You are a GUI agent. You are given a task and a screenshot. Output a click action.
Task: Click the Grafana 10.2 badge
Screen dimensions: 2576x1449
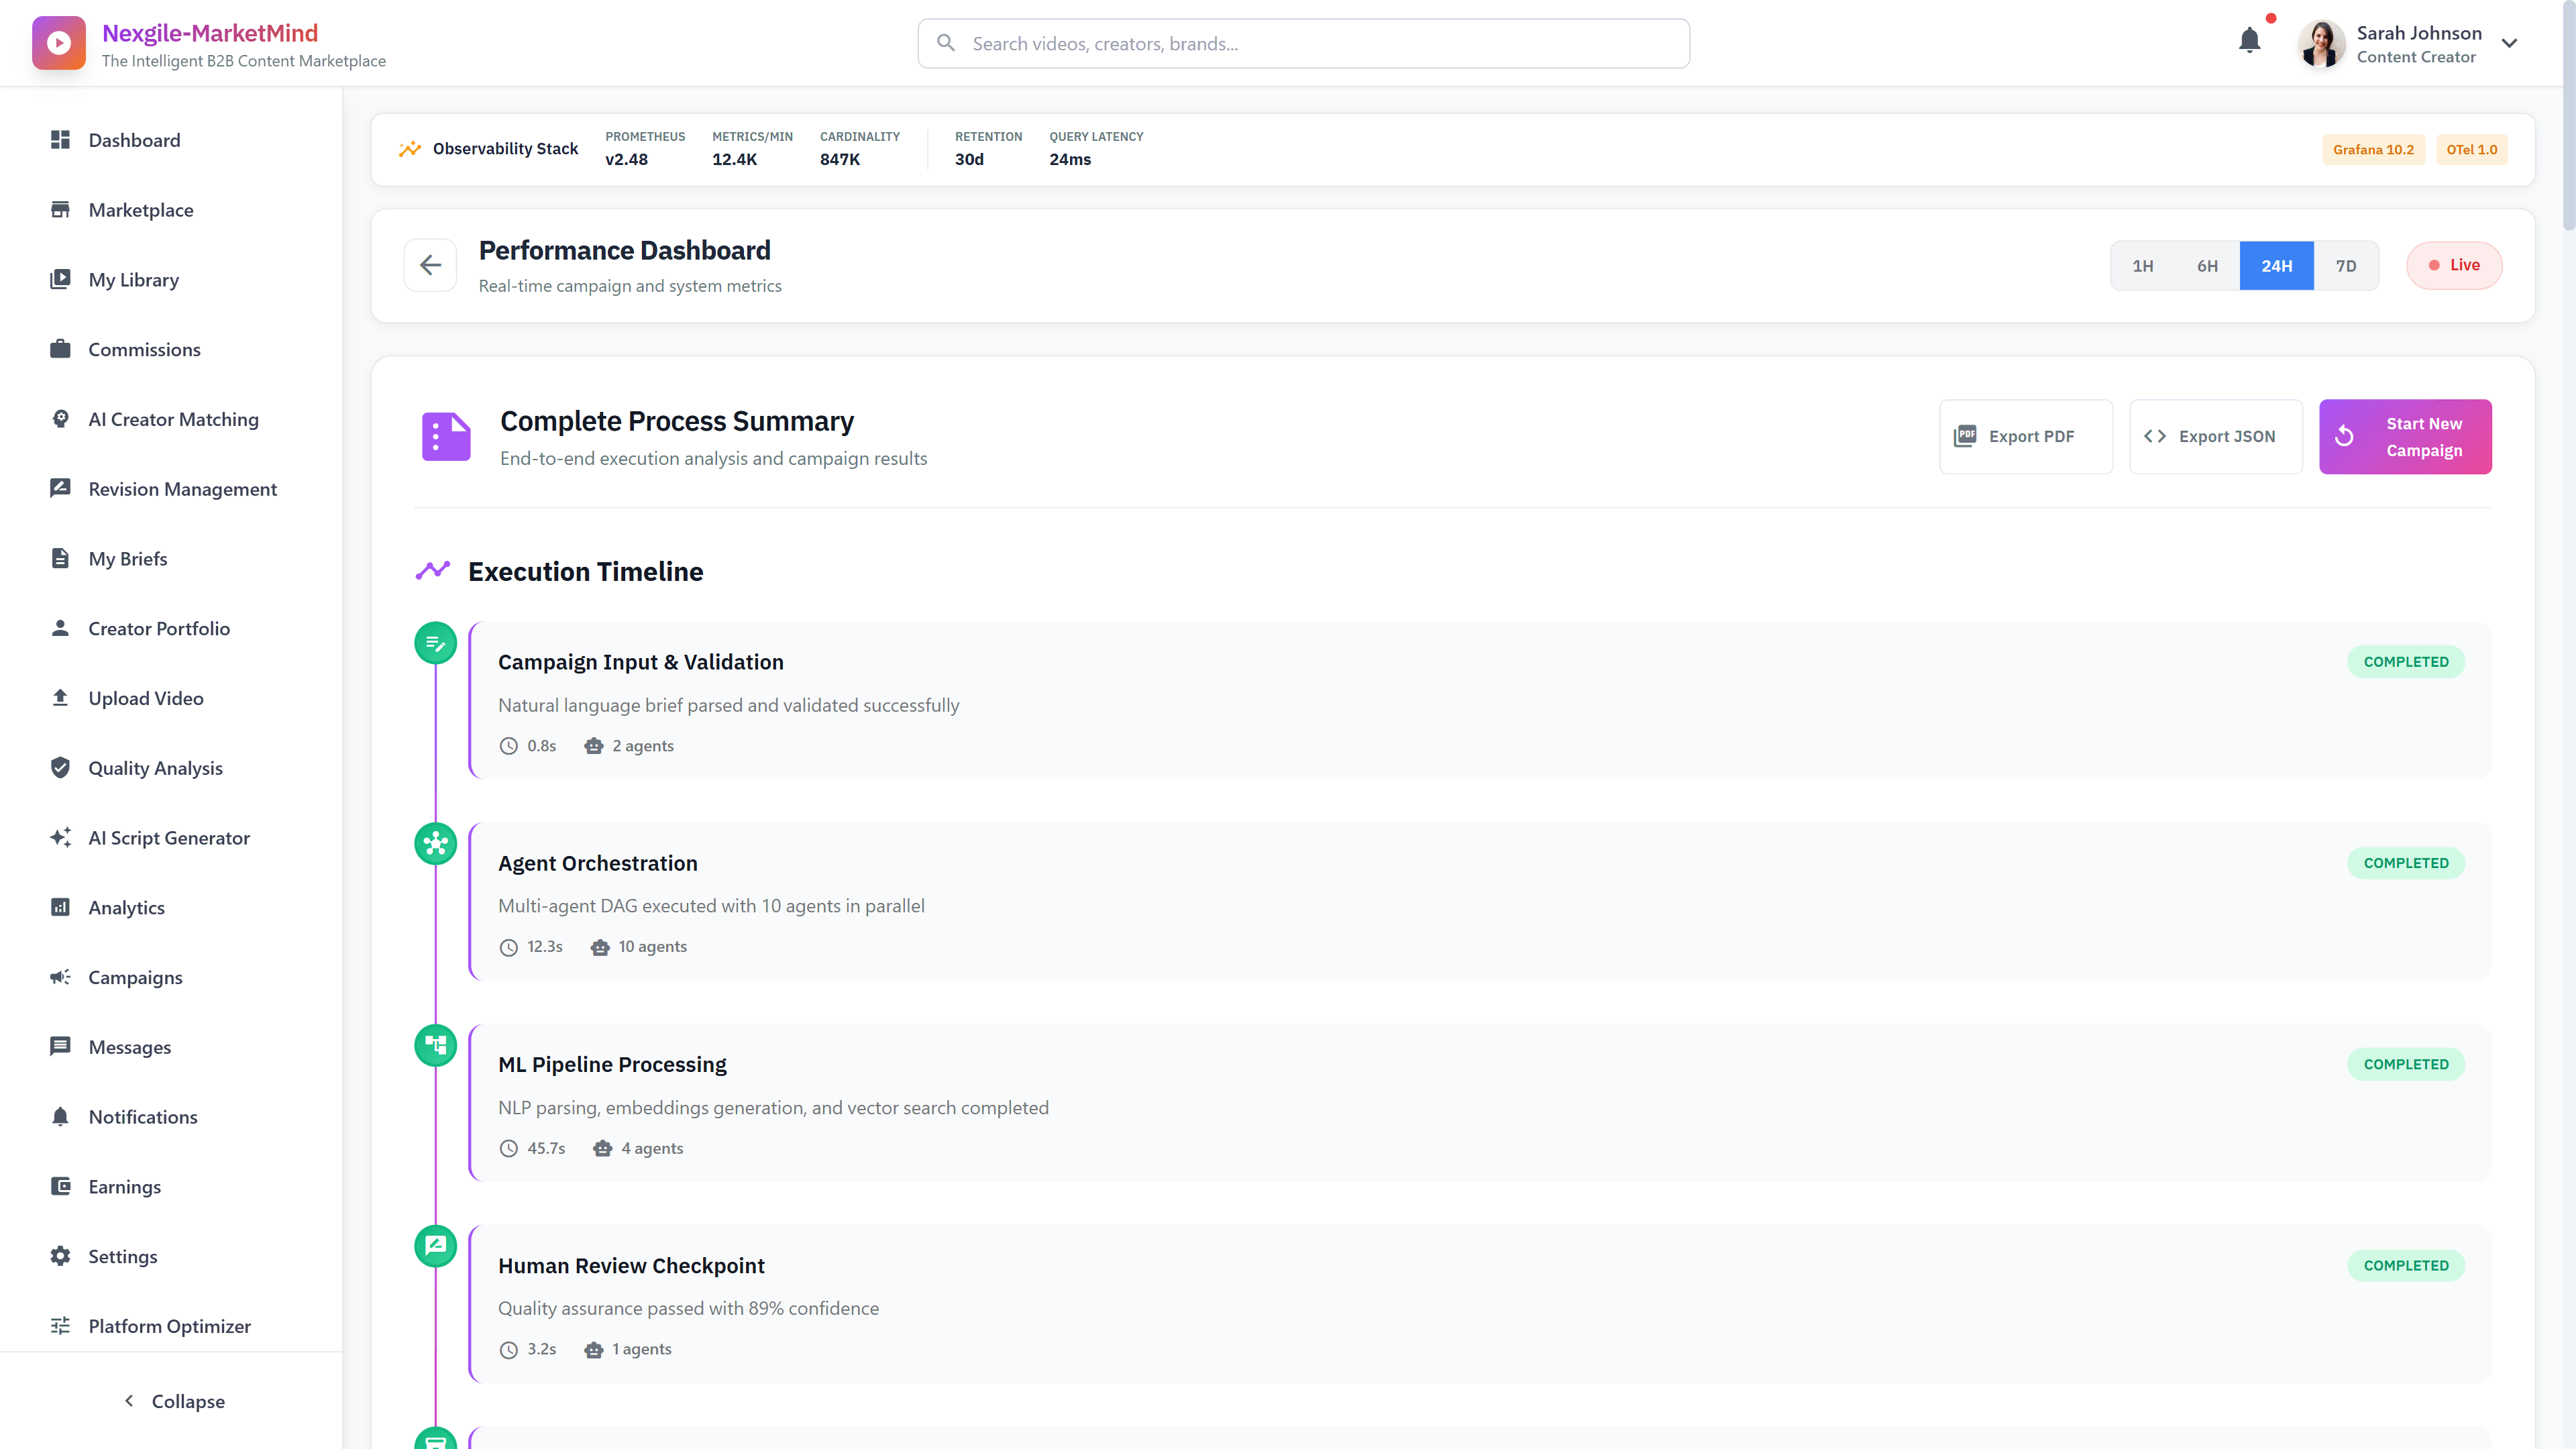(x=2373, y=149)
